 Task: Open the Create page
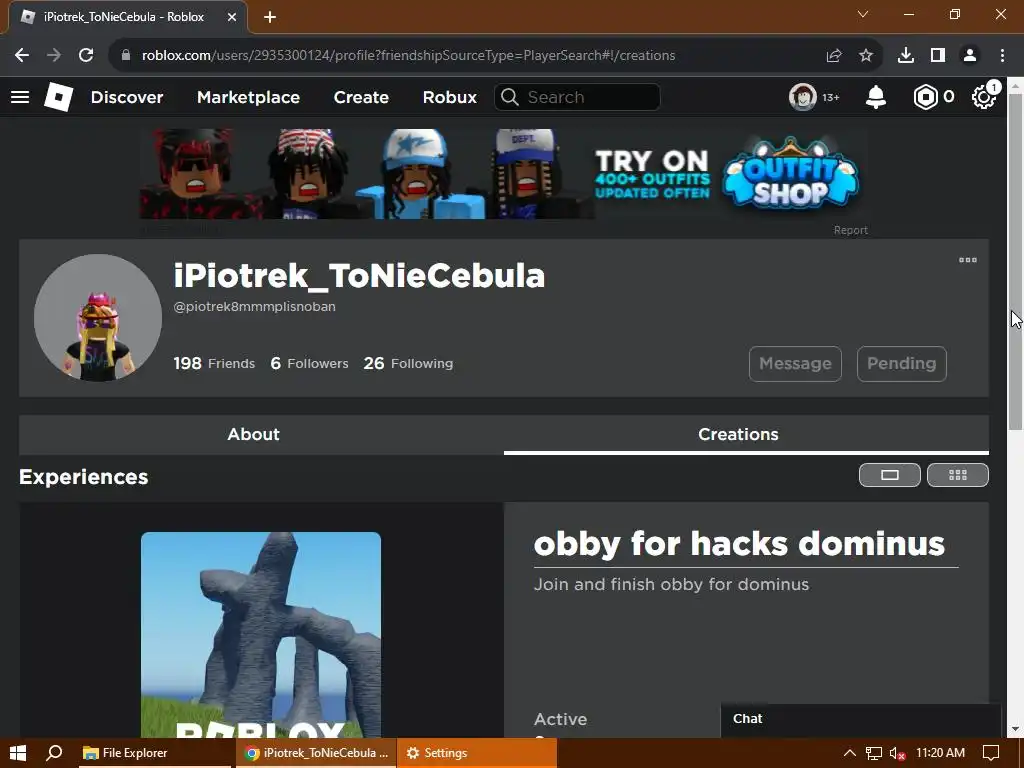coord(361,97)
